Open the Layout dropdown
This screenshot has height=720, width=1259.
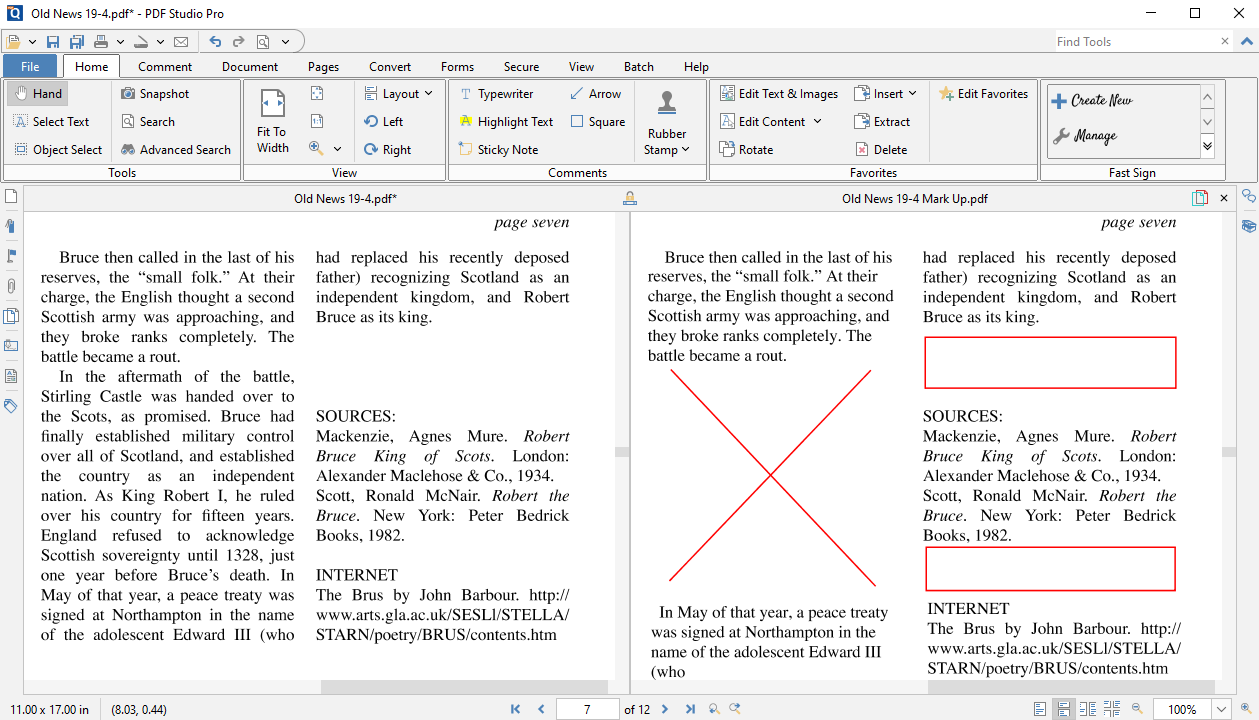tap(400, 93)
